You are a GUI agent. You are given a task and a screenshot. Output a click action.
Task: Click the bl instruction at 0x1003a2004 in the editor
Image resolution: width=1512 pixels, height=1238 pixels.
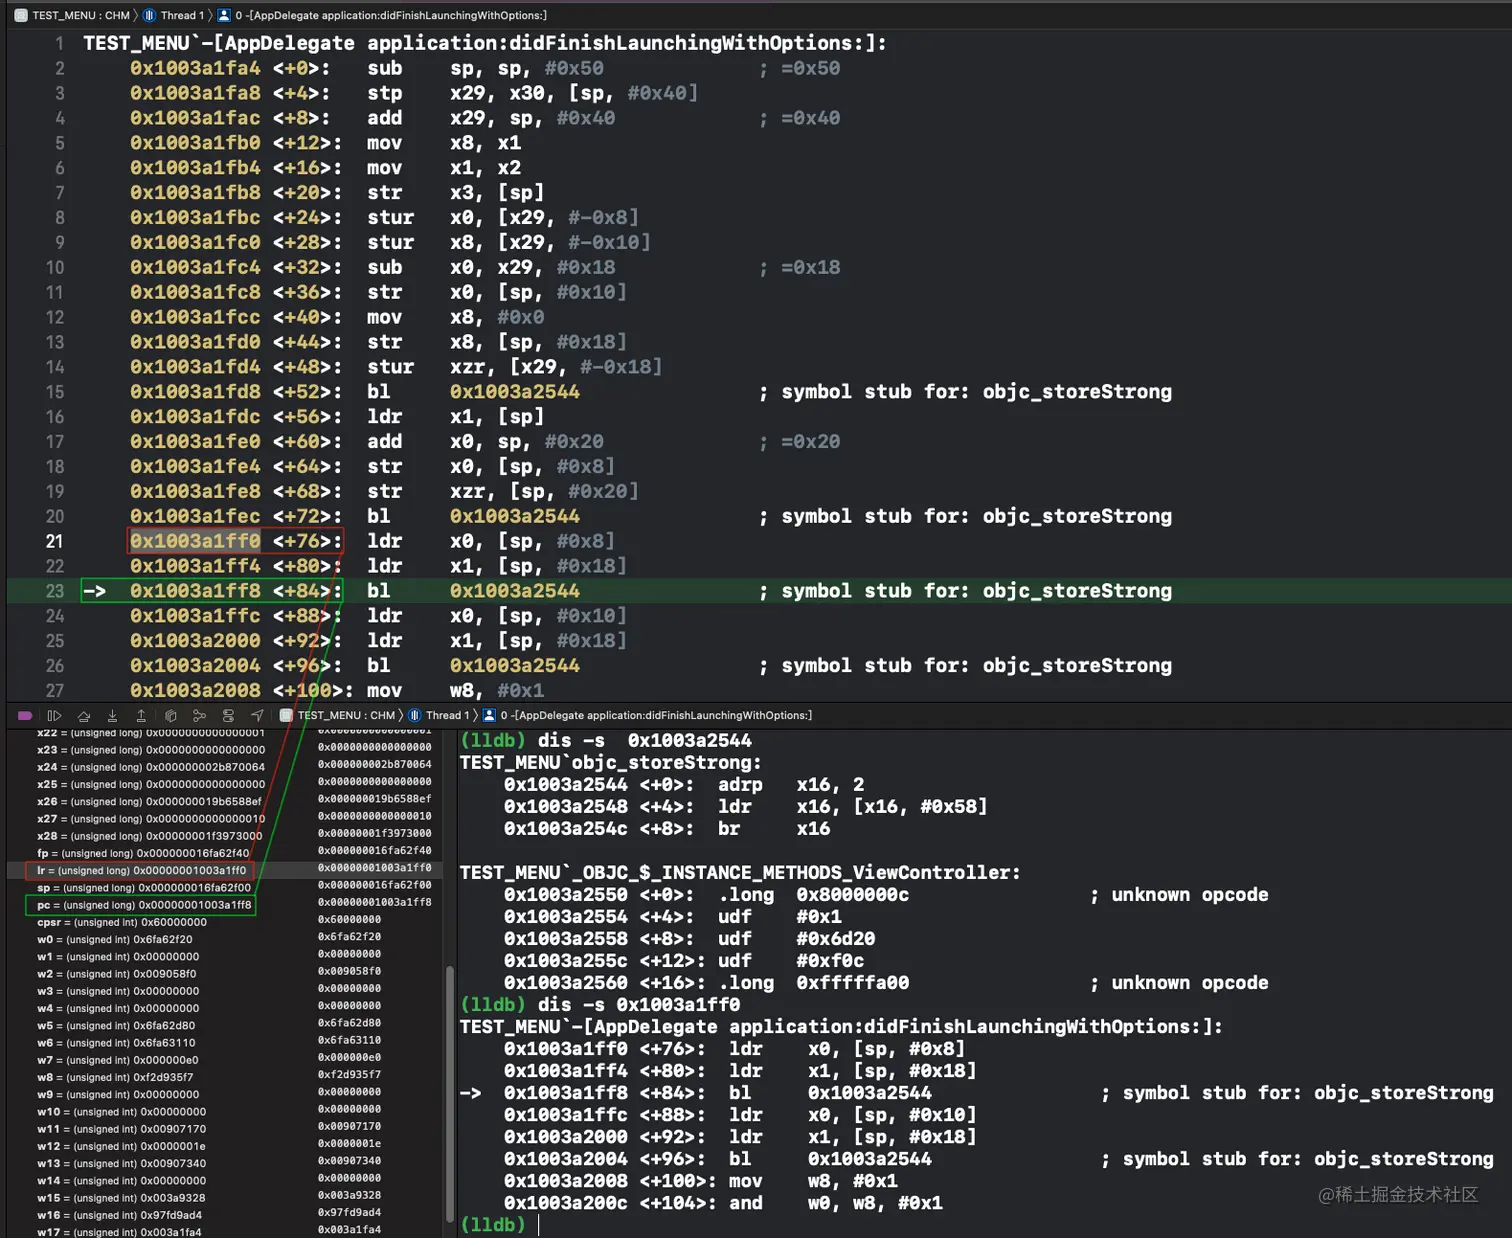point(651,665)
